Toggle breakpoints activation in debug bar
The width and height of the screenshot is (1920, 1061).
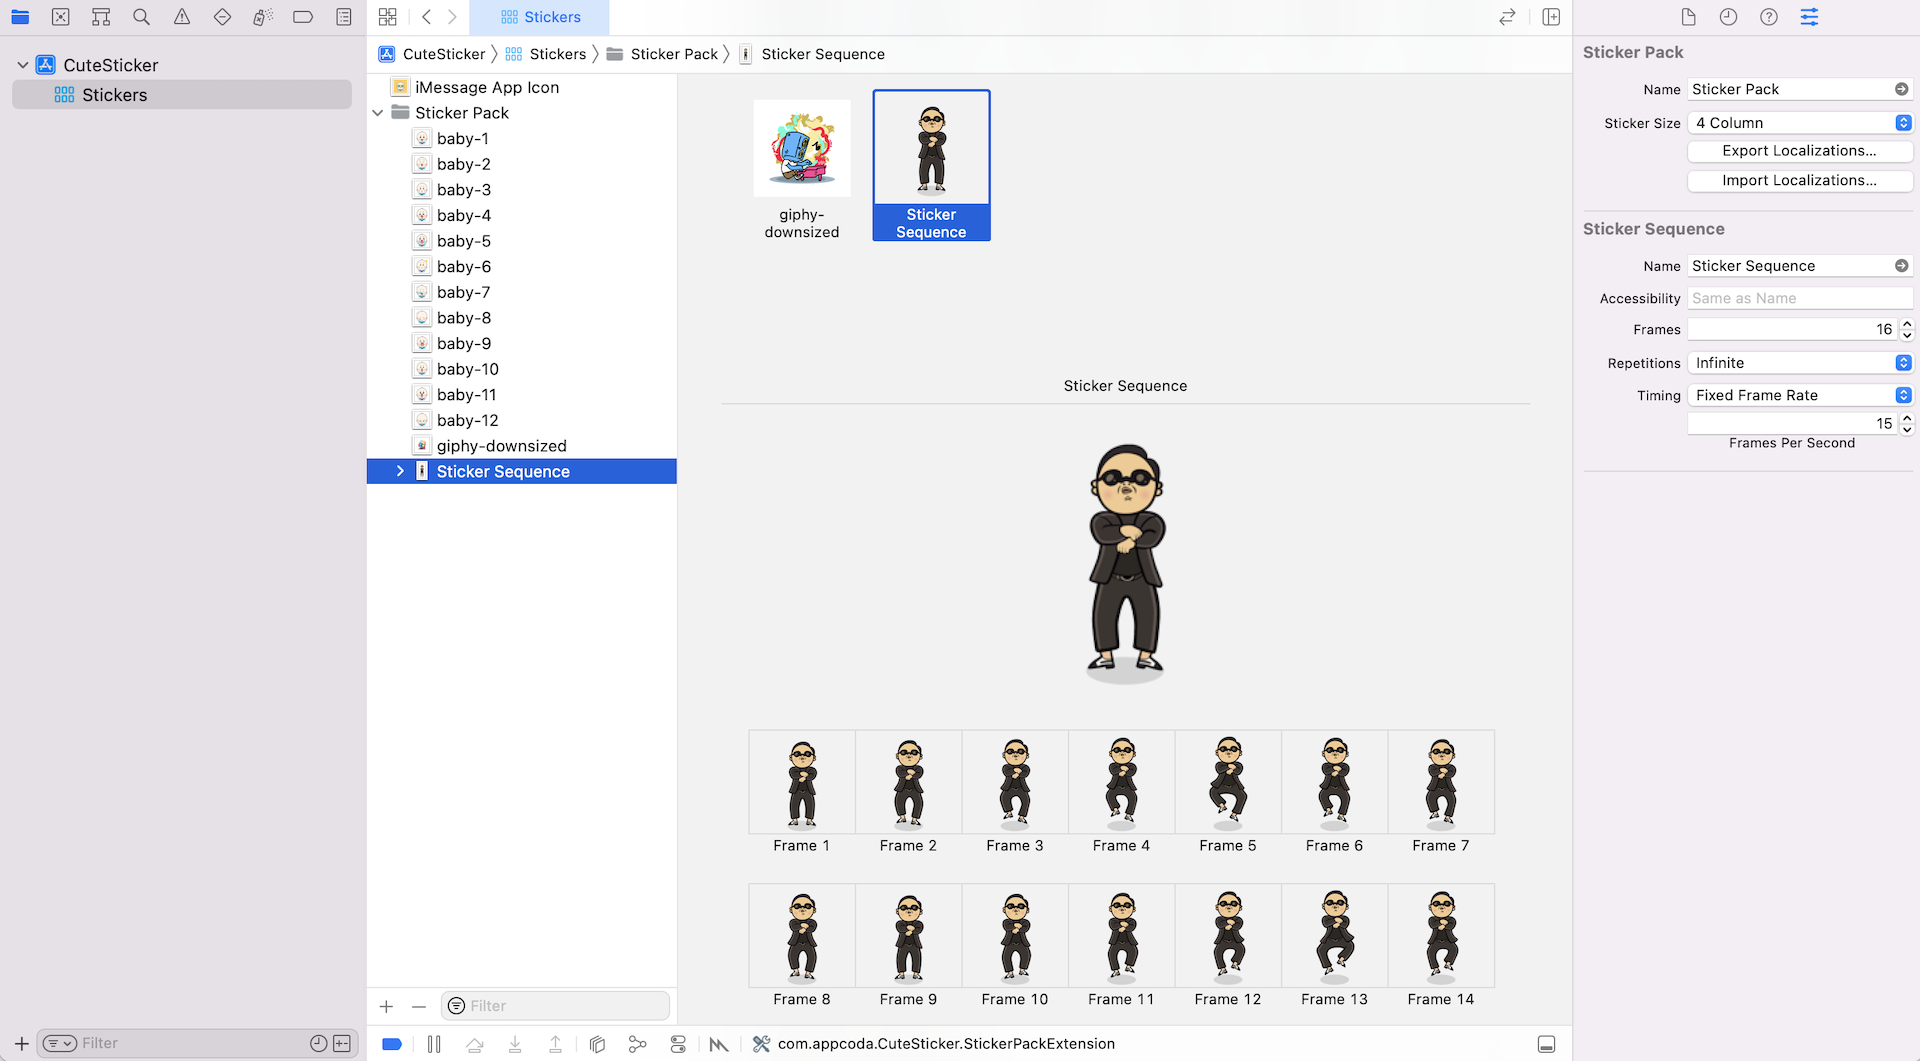click(x=392, y=1044)
